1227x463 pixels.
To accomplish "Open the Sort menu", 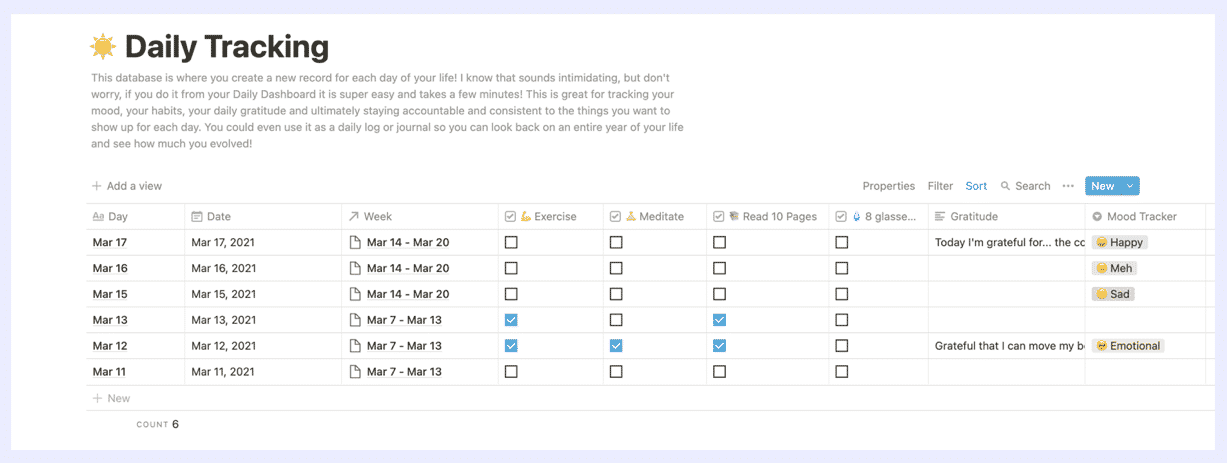I will click(x=976, y=186).
